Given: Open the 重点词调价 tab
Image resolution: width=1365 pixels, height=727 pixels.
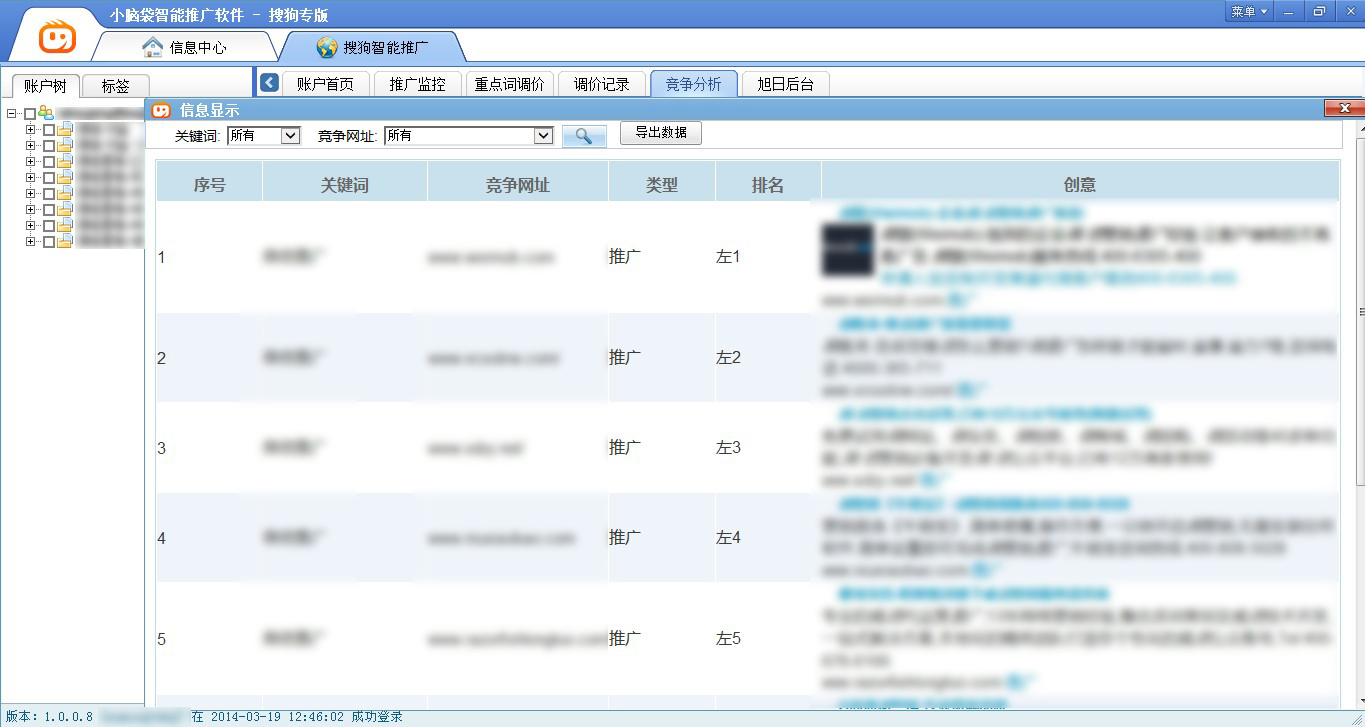Looking at the screenshot, I should [510, 84].
